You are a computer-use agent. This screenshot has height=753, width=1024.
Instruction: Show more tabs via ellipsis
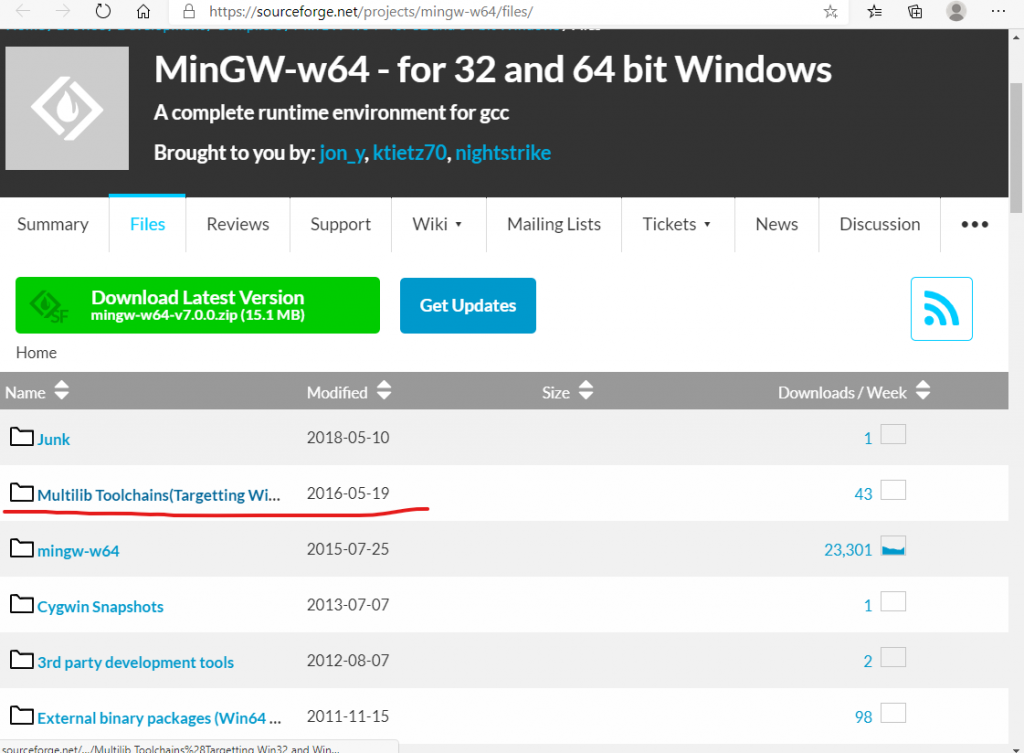point(974,224)
